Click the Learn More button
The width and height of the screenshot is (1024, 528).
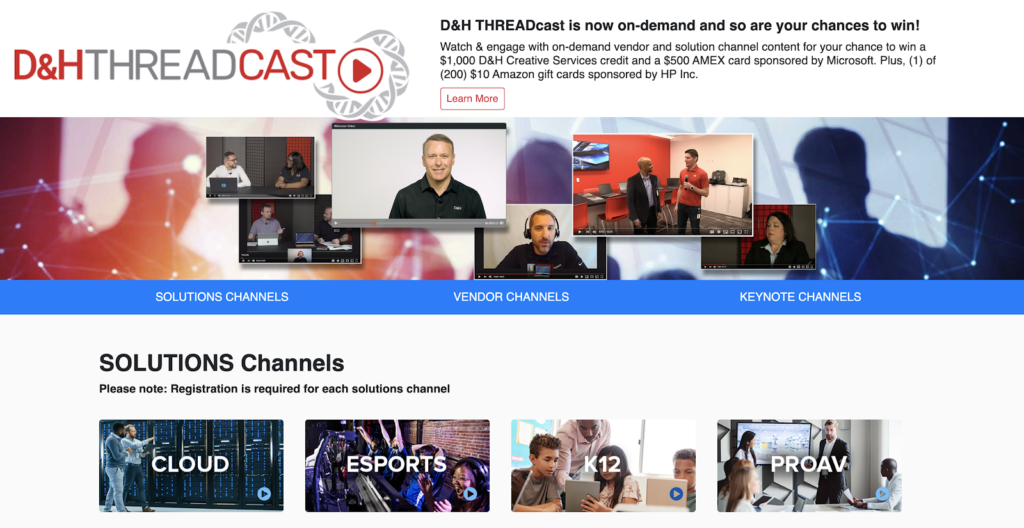[472, 99]
